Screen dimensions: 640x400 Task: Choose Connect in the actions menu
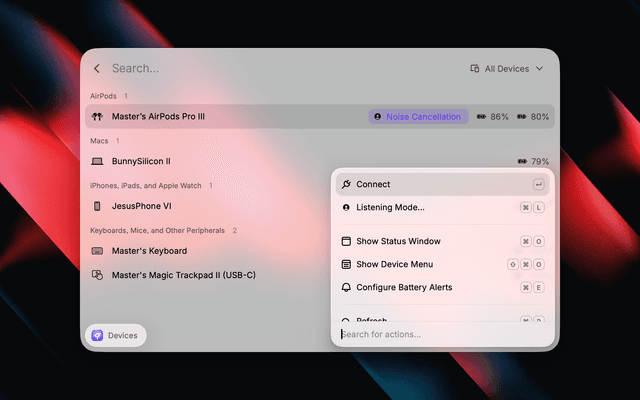(442, 184)
